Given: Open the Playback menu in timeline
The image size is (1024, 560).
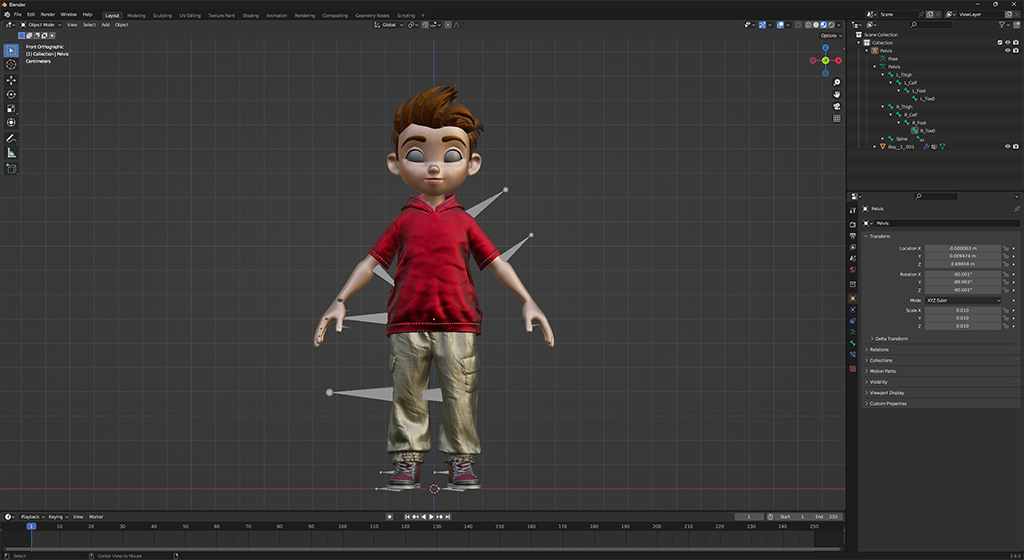Looking at the screenshot, I should (x=32, y=517).
